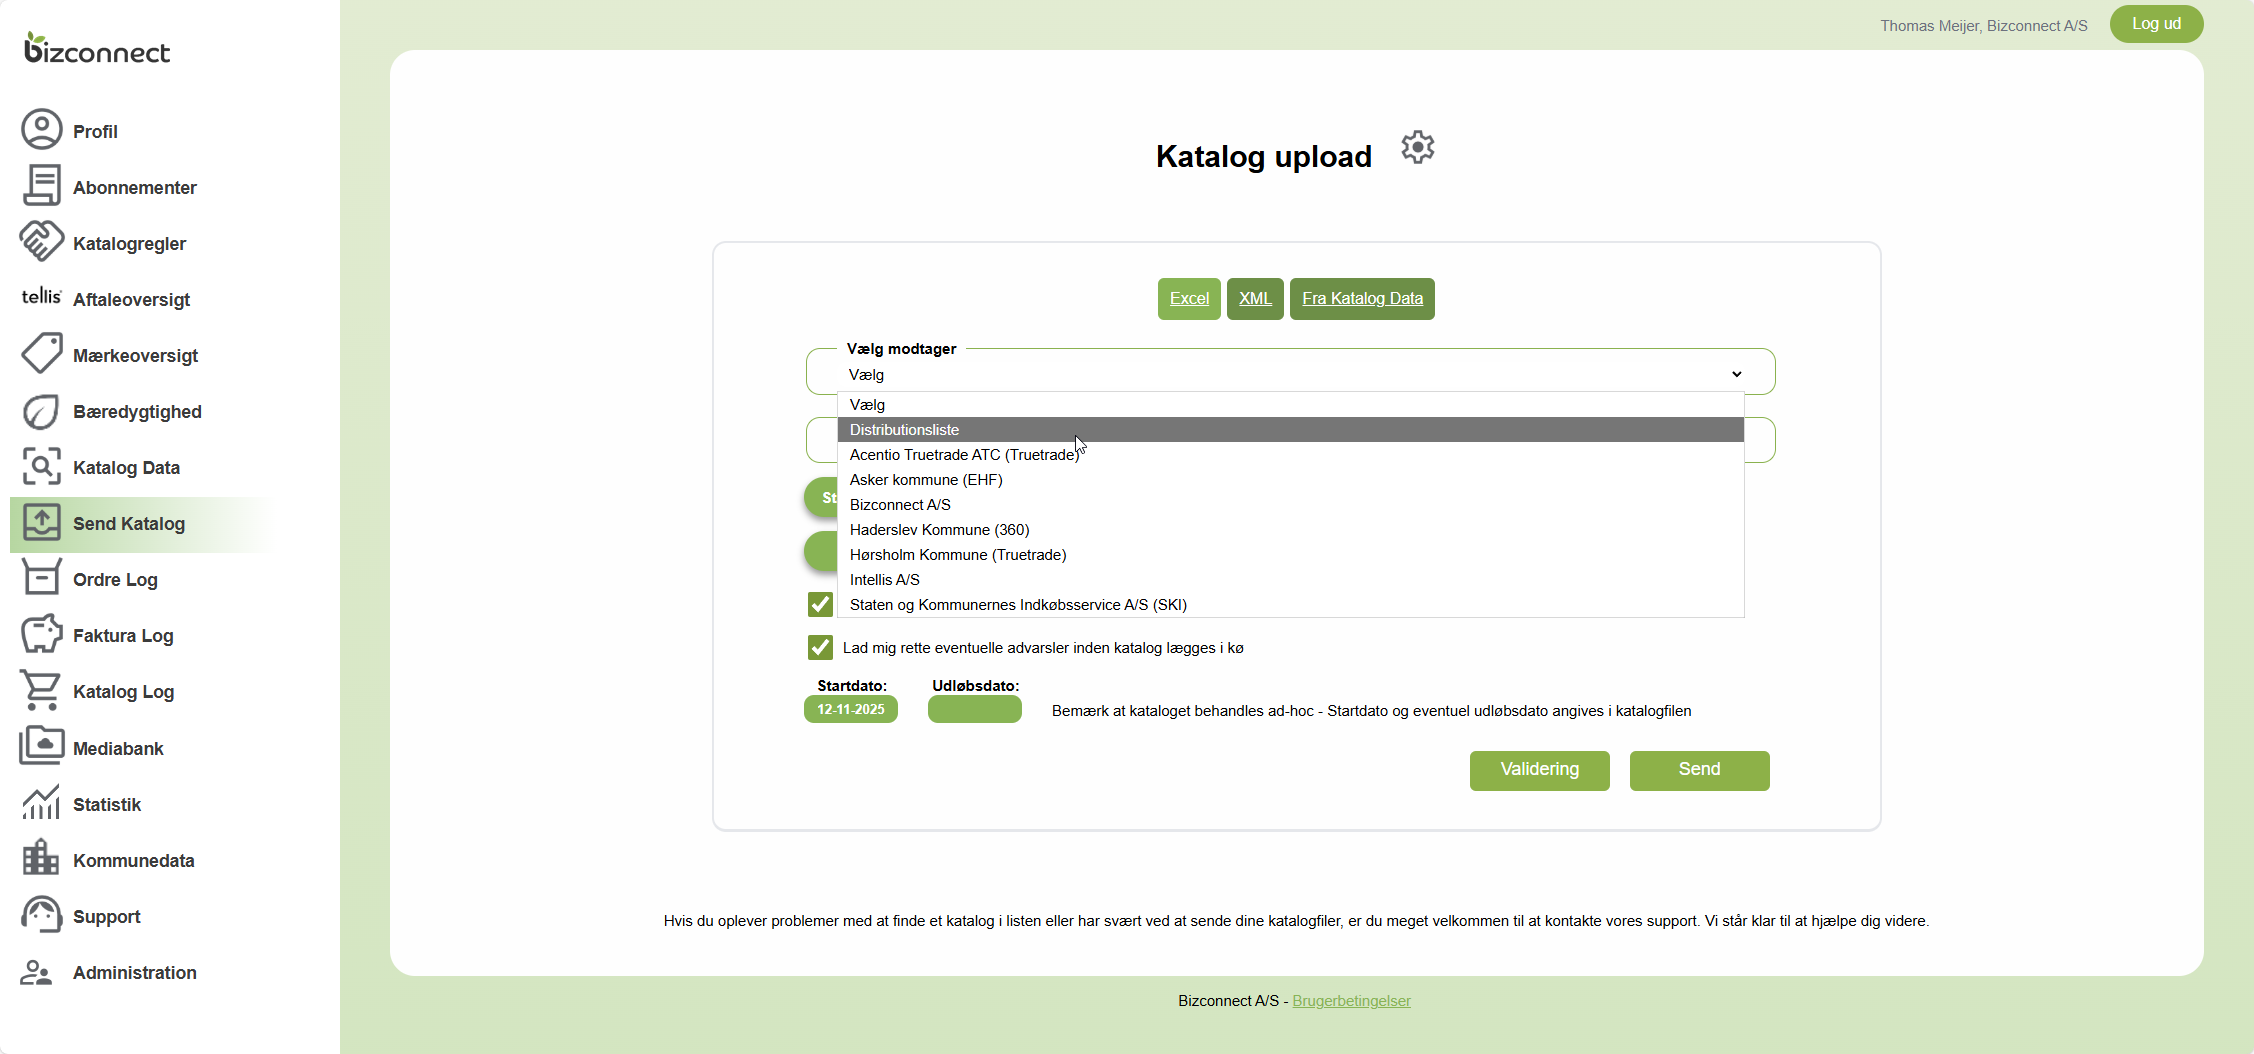The image size is (2254, 1054).
Task: Click the Send button
Action: (1700, 770)
